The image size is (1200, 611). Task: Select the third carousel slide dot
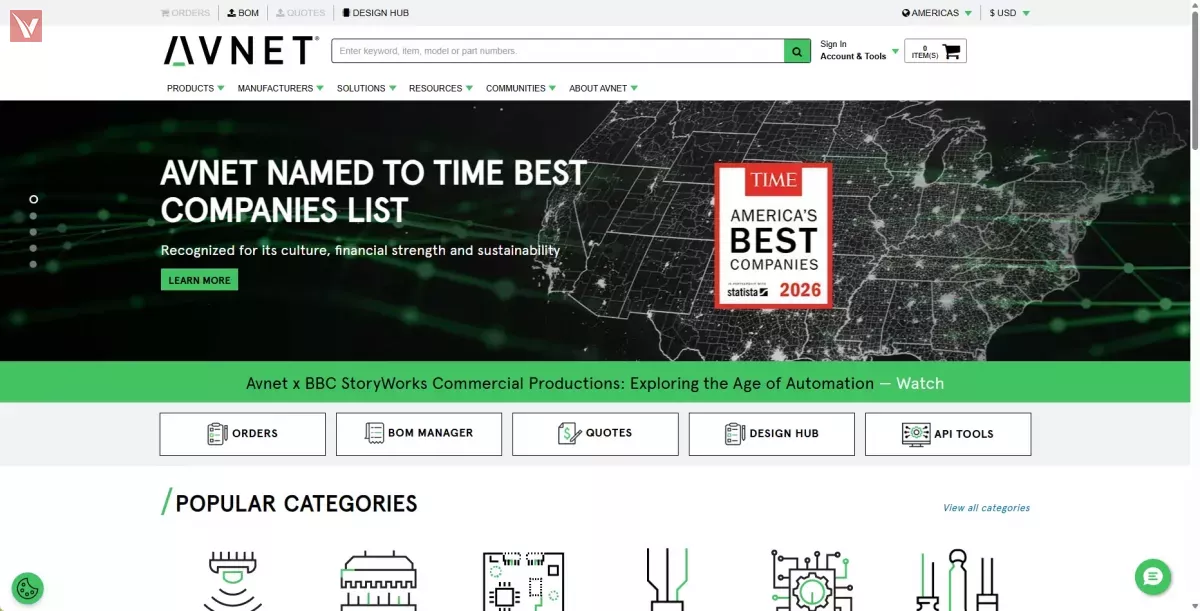point(33,232)
